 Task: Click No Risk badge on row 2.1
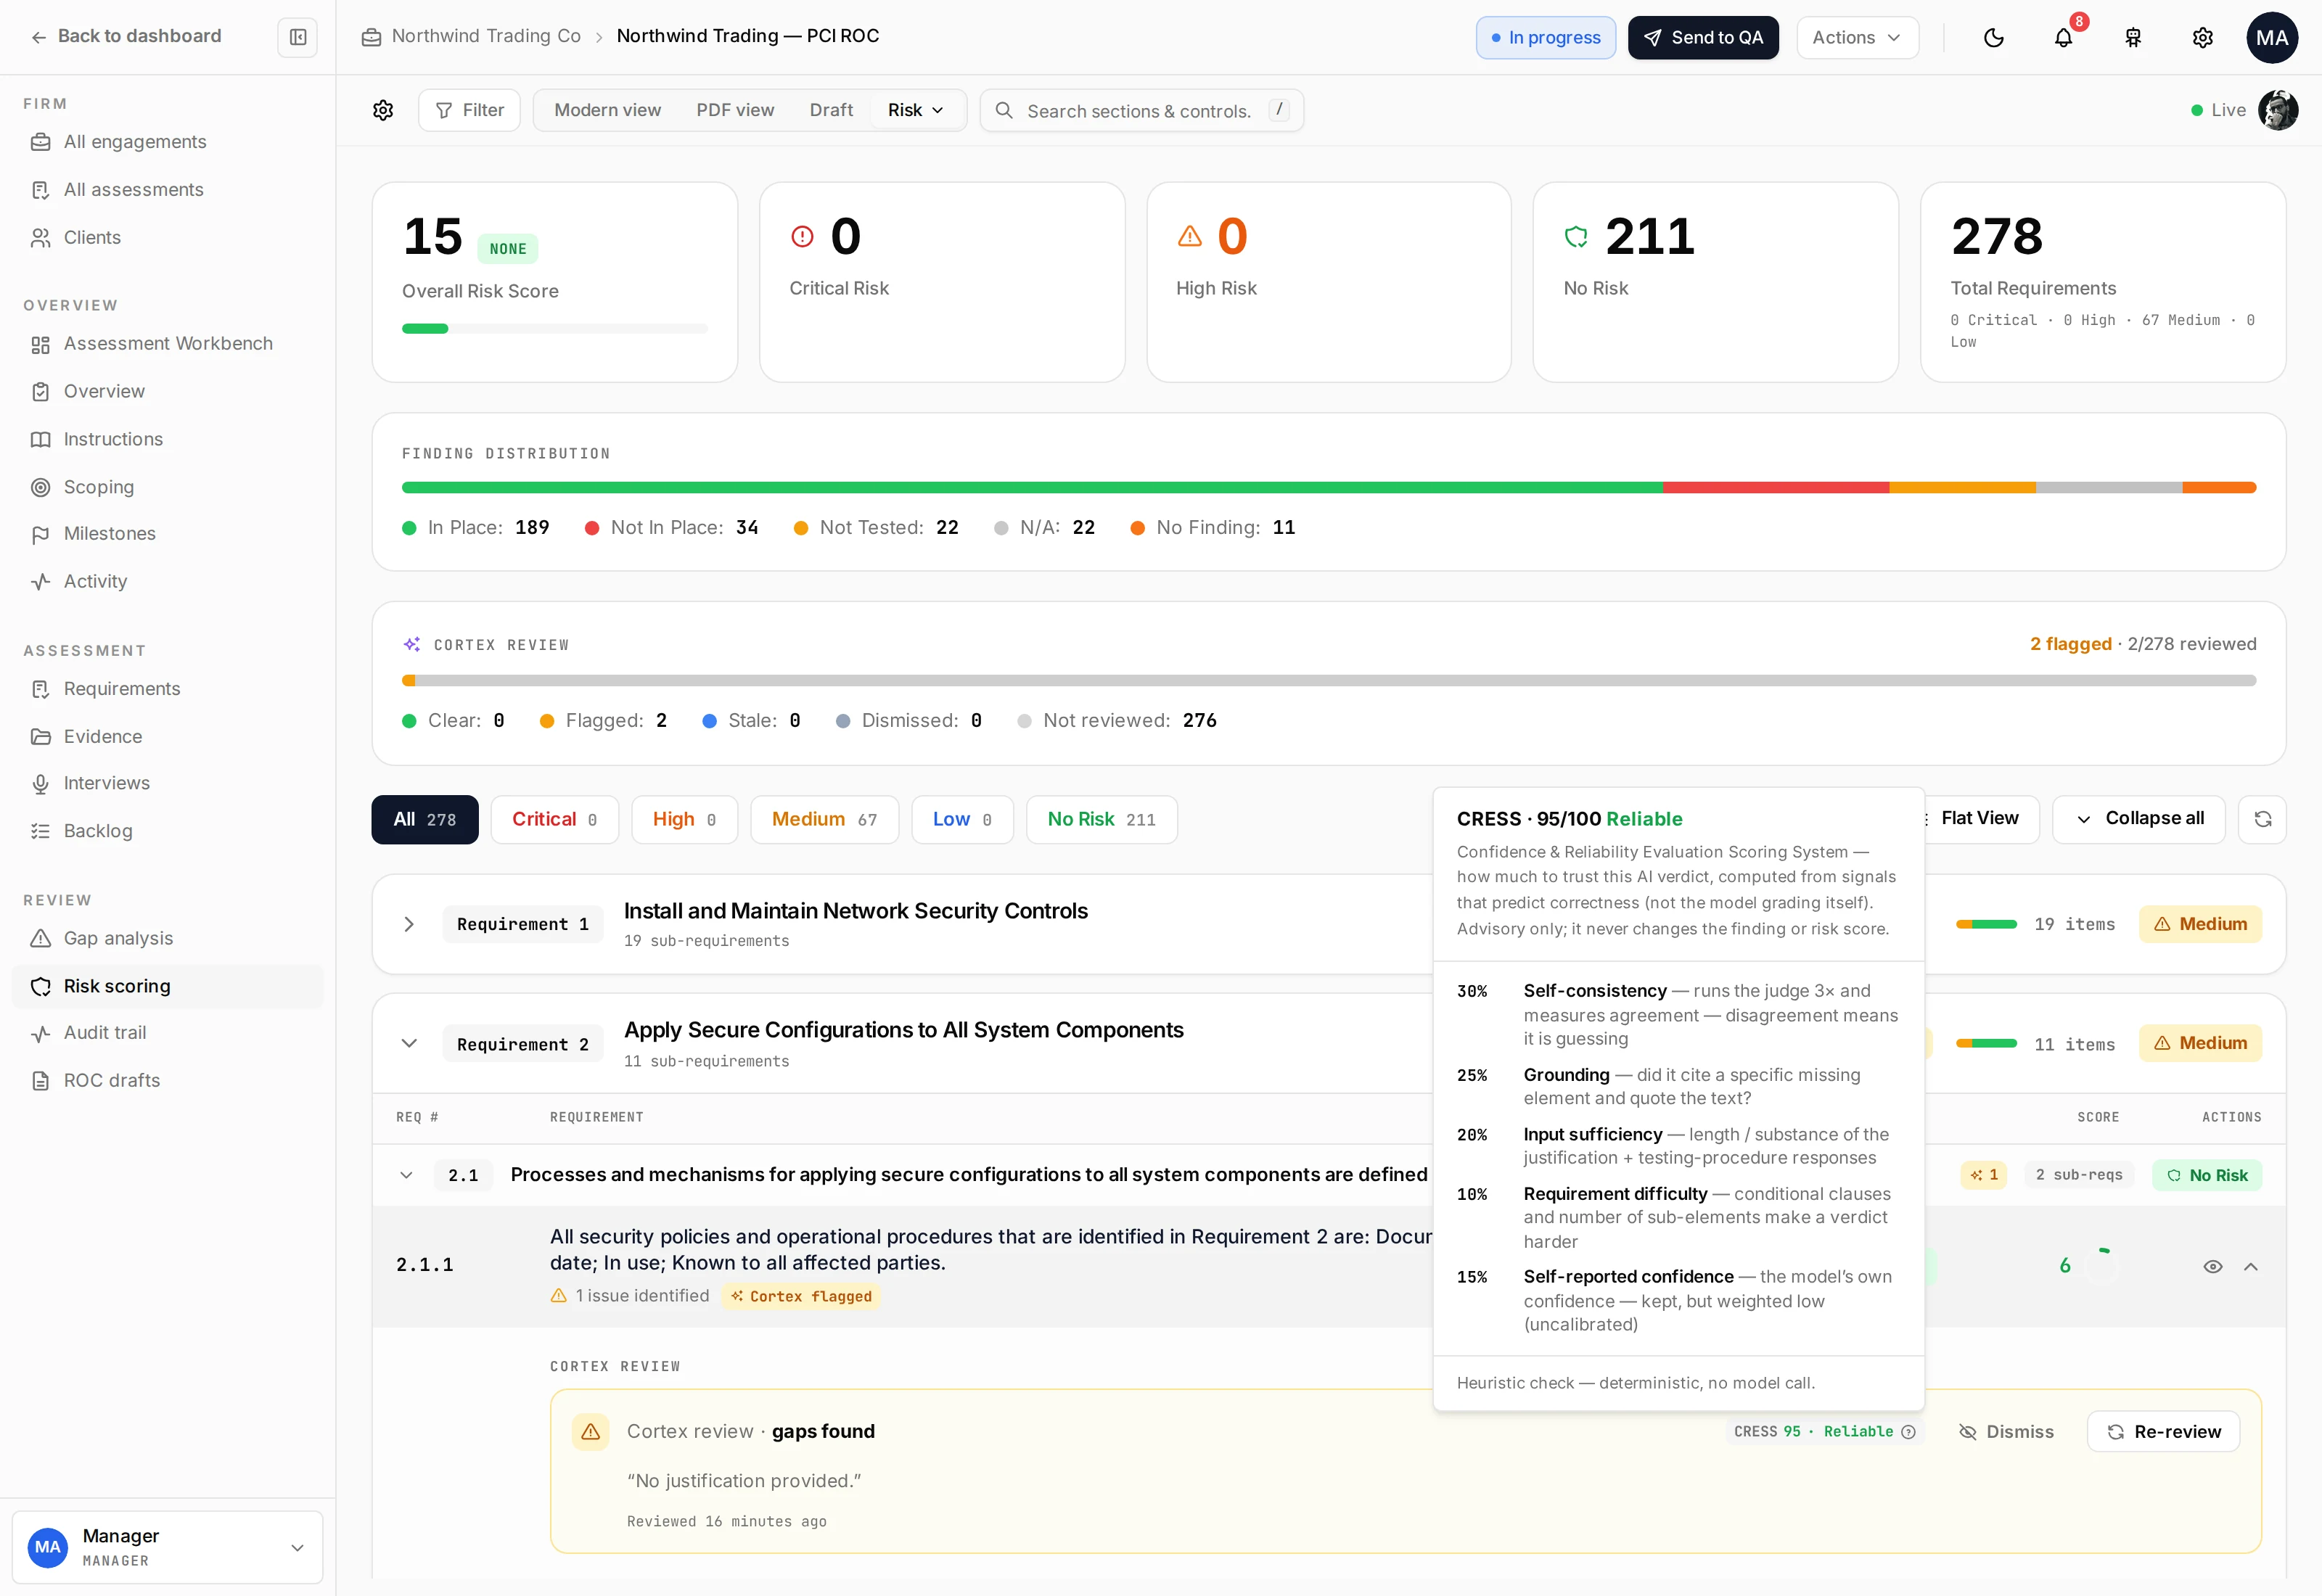(x=2207, y=1176)
